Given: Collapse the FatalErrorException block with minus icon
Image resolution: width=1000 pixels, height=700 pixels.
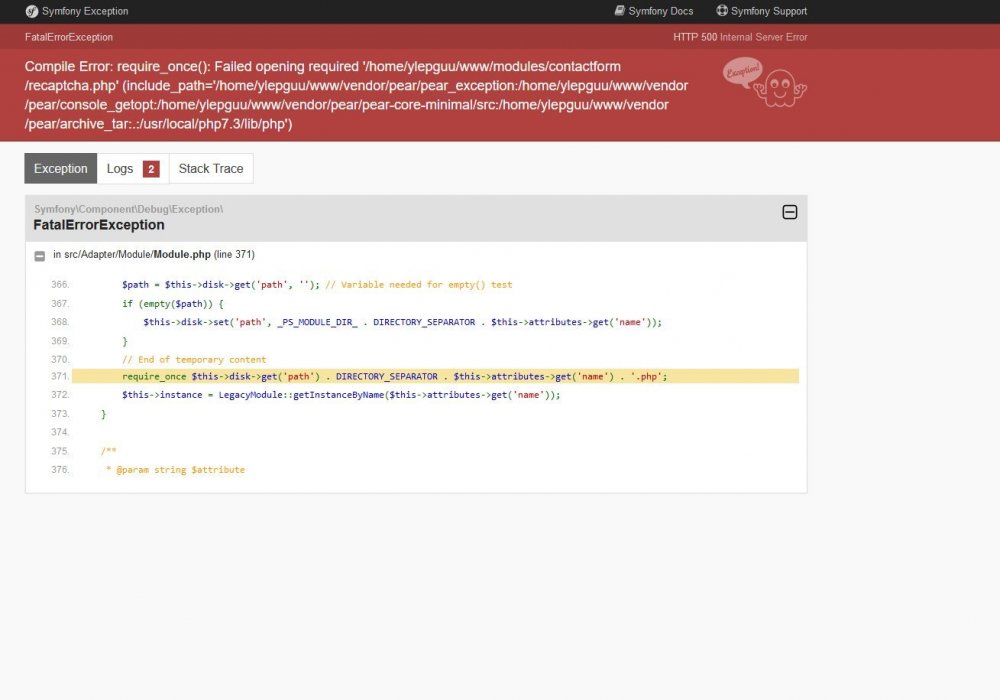Looking at the screenshot, I should click(790, 212).
